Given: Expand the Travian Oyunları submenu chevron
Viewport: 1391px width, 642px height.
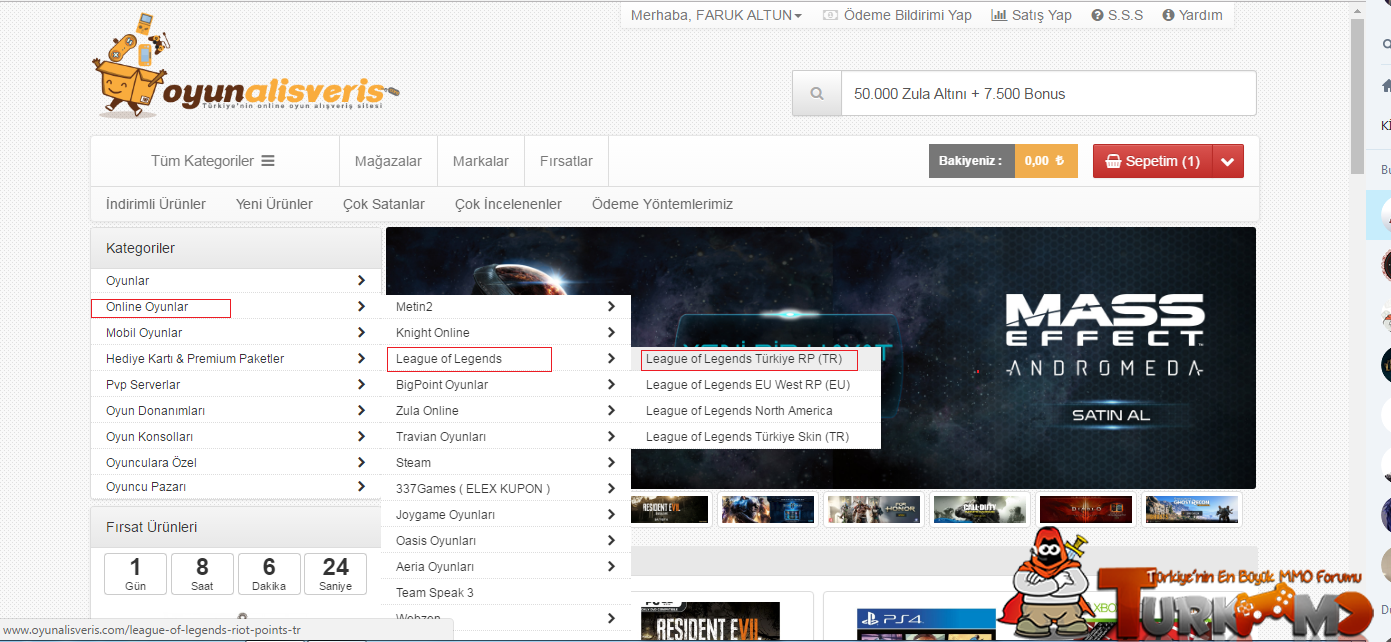Looking at the screenshot, I should (611, 436).
